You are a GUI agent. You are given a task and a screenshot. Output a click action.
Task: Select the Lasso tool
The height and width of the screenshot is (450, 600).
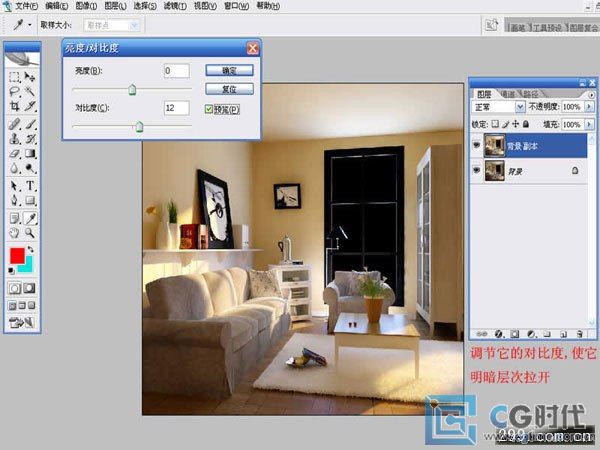point(14,91)
